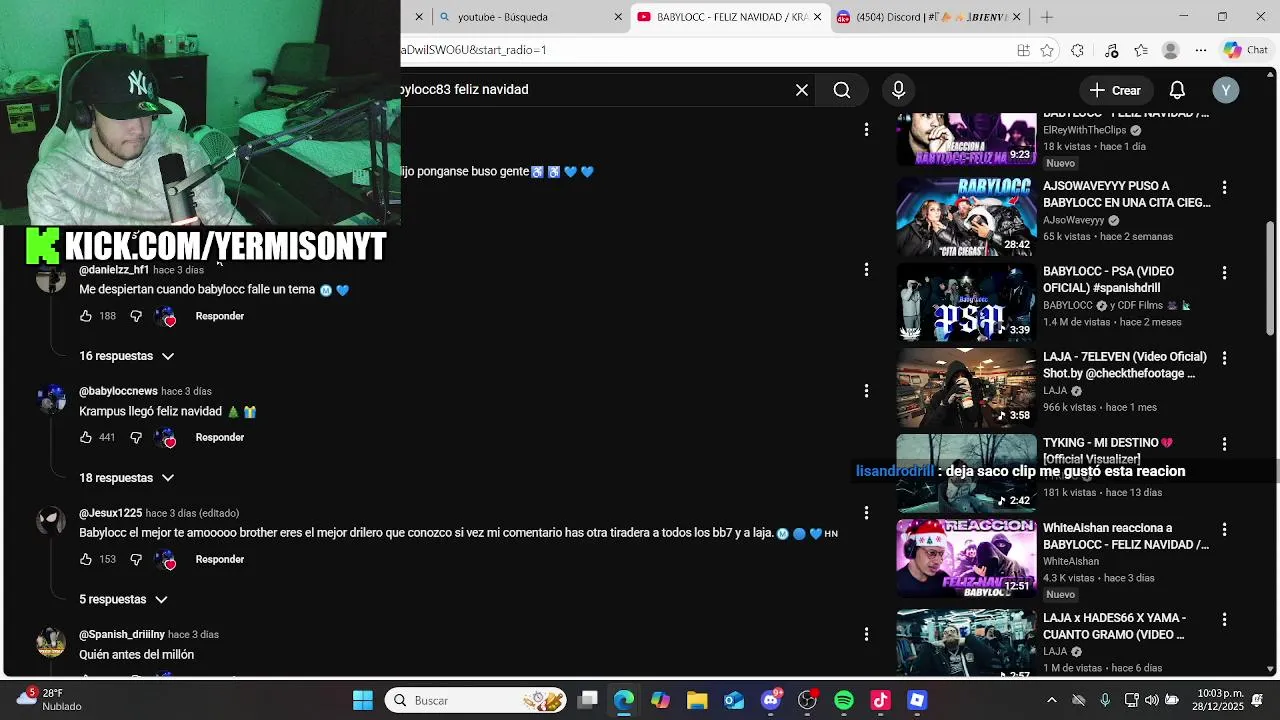Open Spotify from the taskbar
Image resolution: width=1280 pixels, height=720 pixels.
[x=844, y=700]
